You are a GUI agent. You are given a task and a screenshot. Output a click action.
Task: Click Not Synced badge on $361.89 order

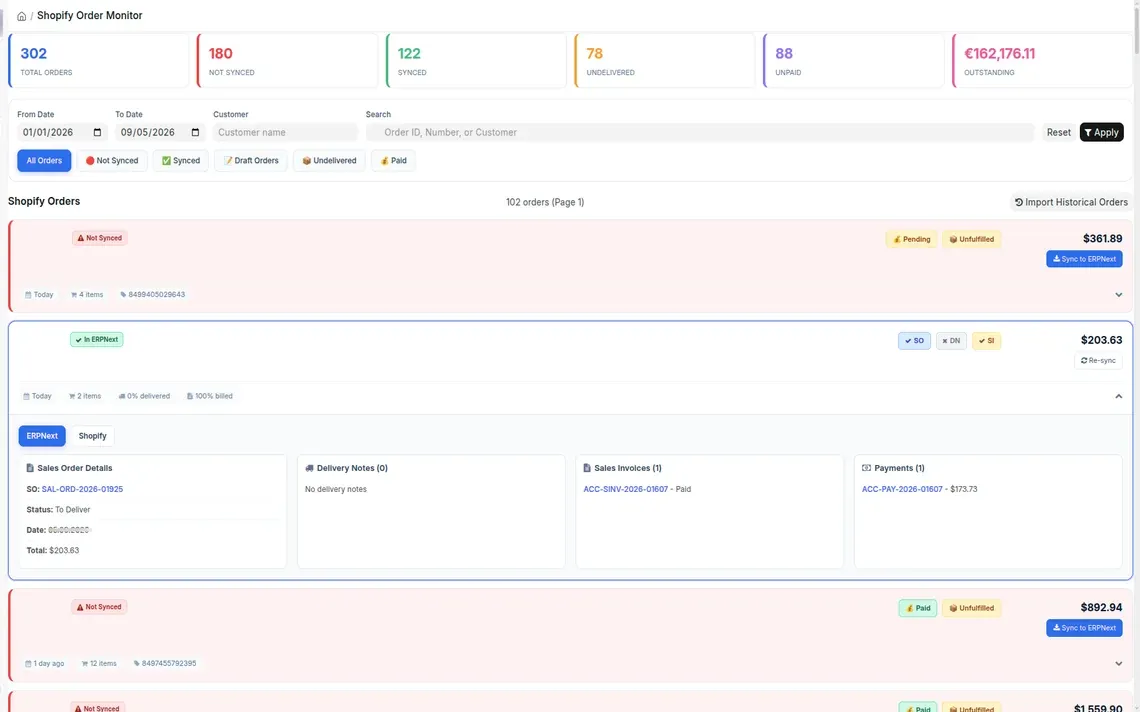(100, 238)
